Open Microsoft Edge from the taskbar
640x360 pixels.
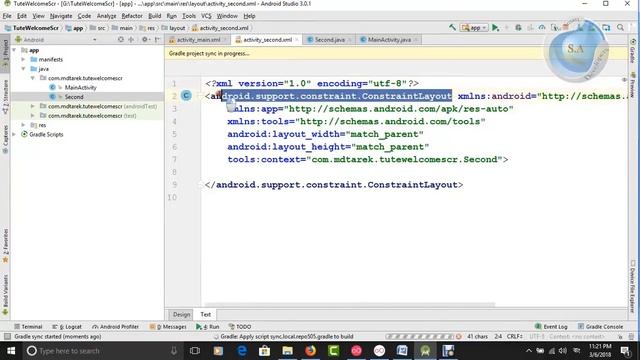(x=242, y=351)
